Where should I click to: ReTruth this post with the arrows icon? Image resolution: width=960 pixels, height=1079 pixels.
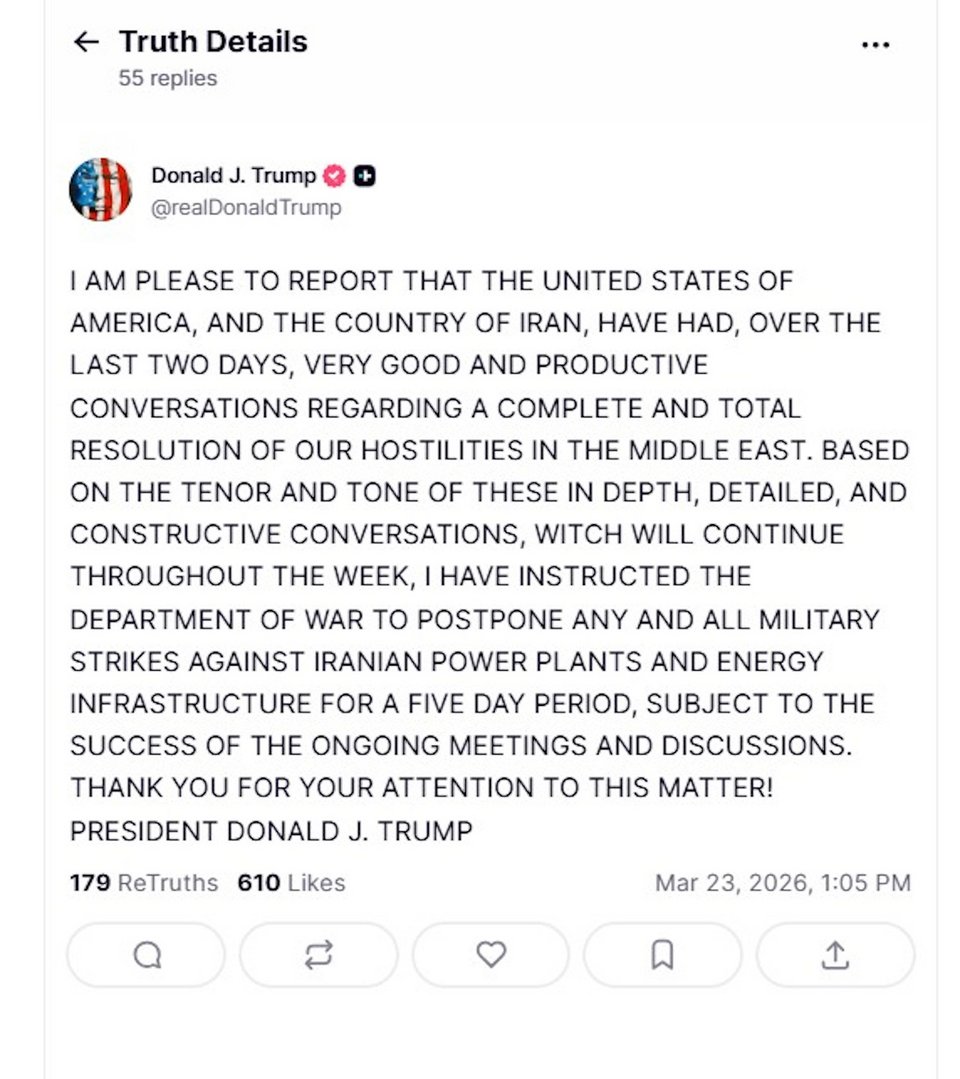tap(318, 956)
